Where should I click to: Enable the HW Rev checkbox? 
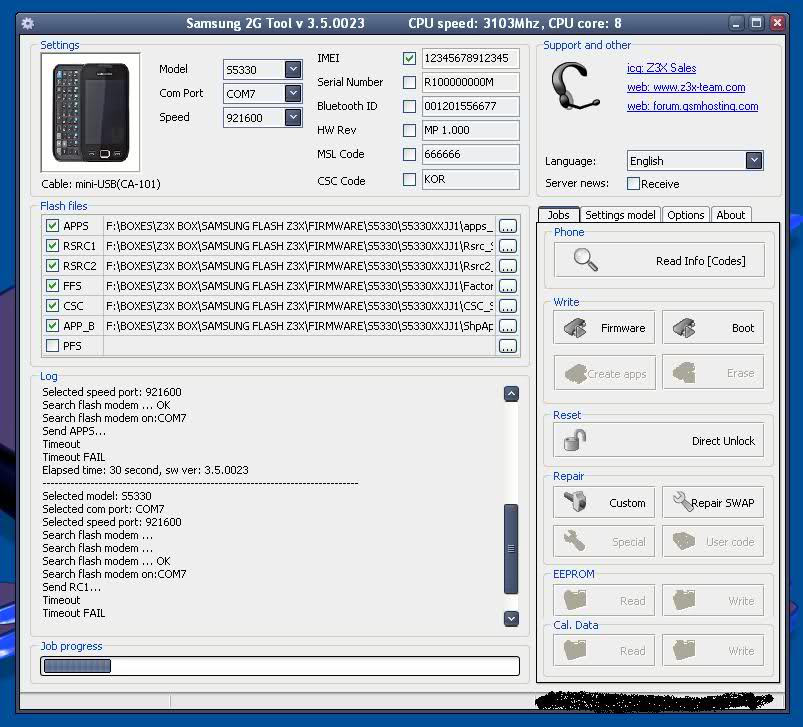(x=409, y=131)
